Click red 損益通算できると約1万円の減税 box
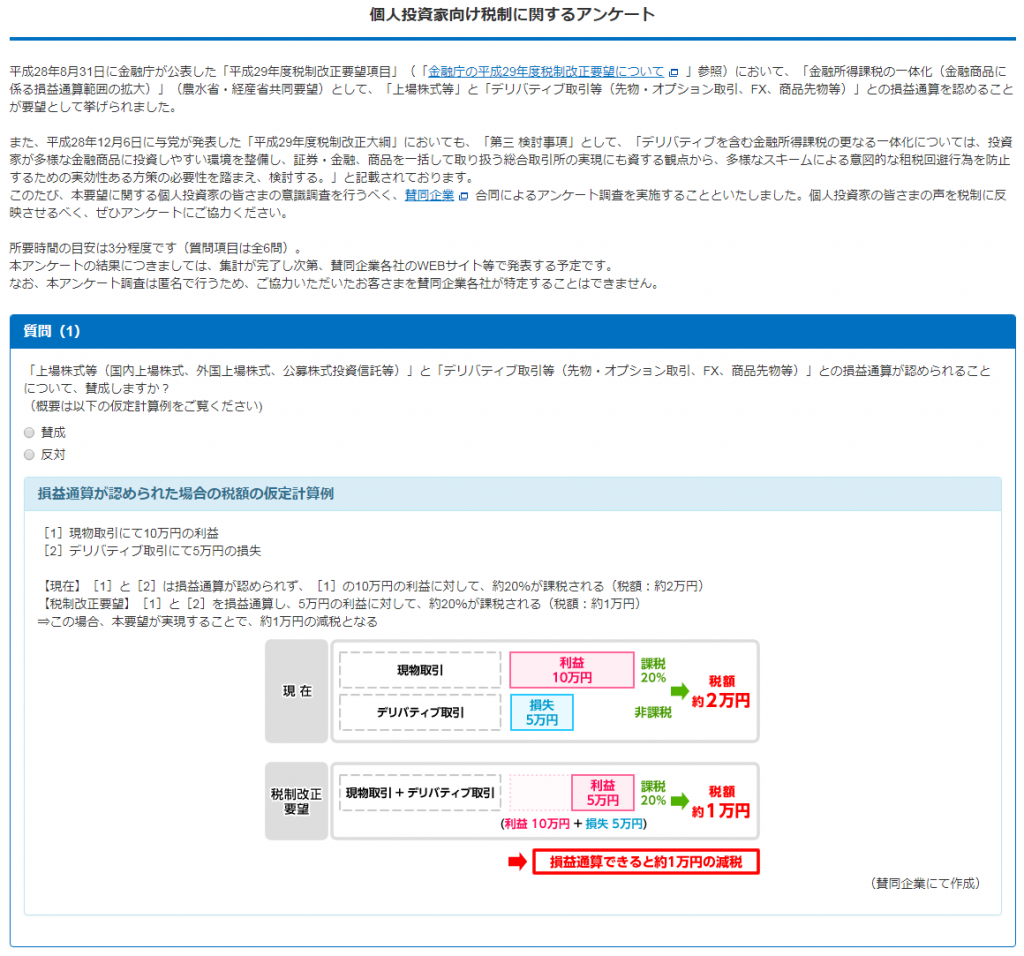 645,862
